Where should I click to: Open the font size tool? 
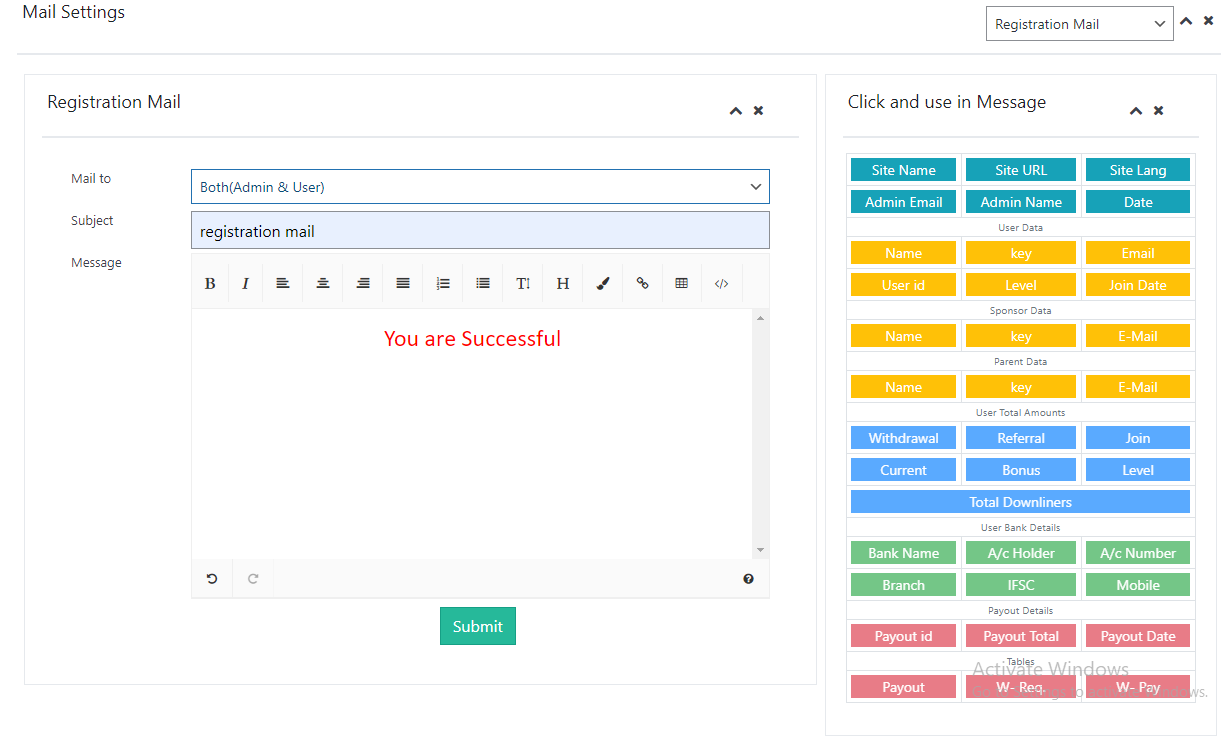pos(523,283)
